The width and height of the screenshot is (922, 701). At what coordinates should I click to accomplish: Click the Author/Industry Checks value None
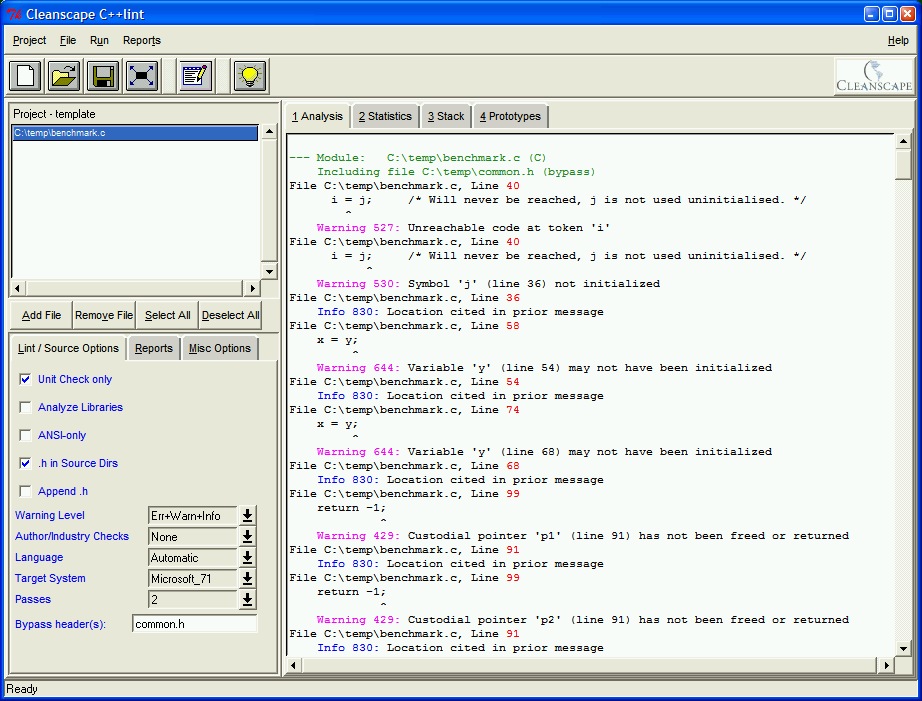(x=193, y=536)
